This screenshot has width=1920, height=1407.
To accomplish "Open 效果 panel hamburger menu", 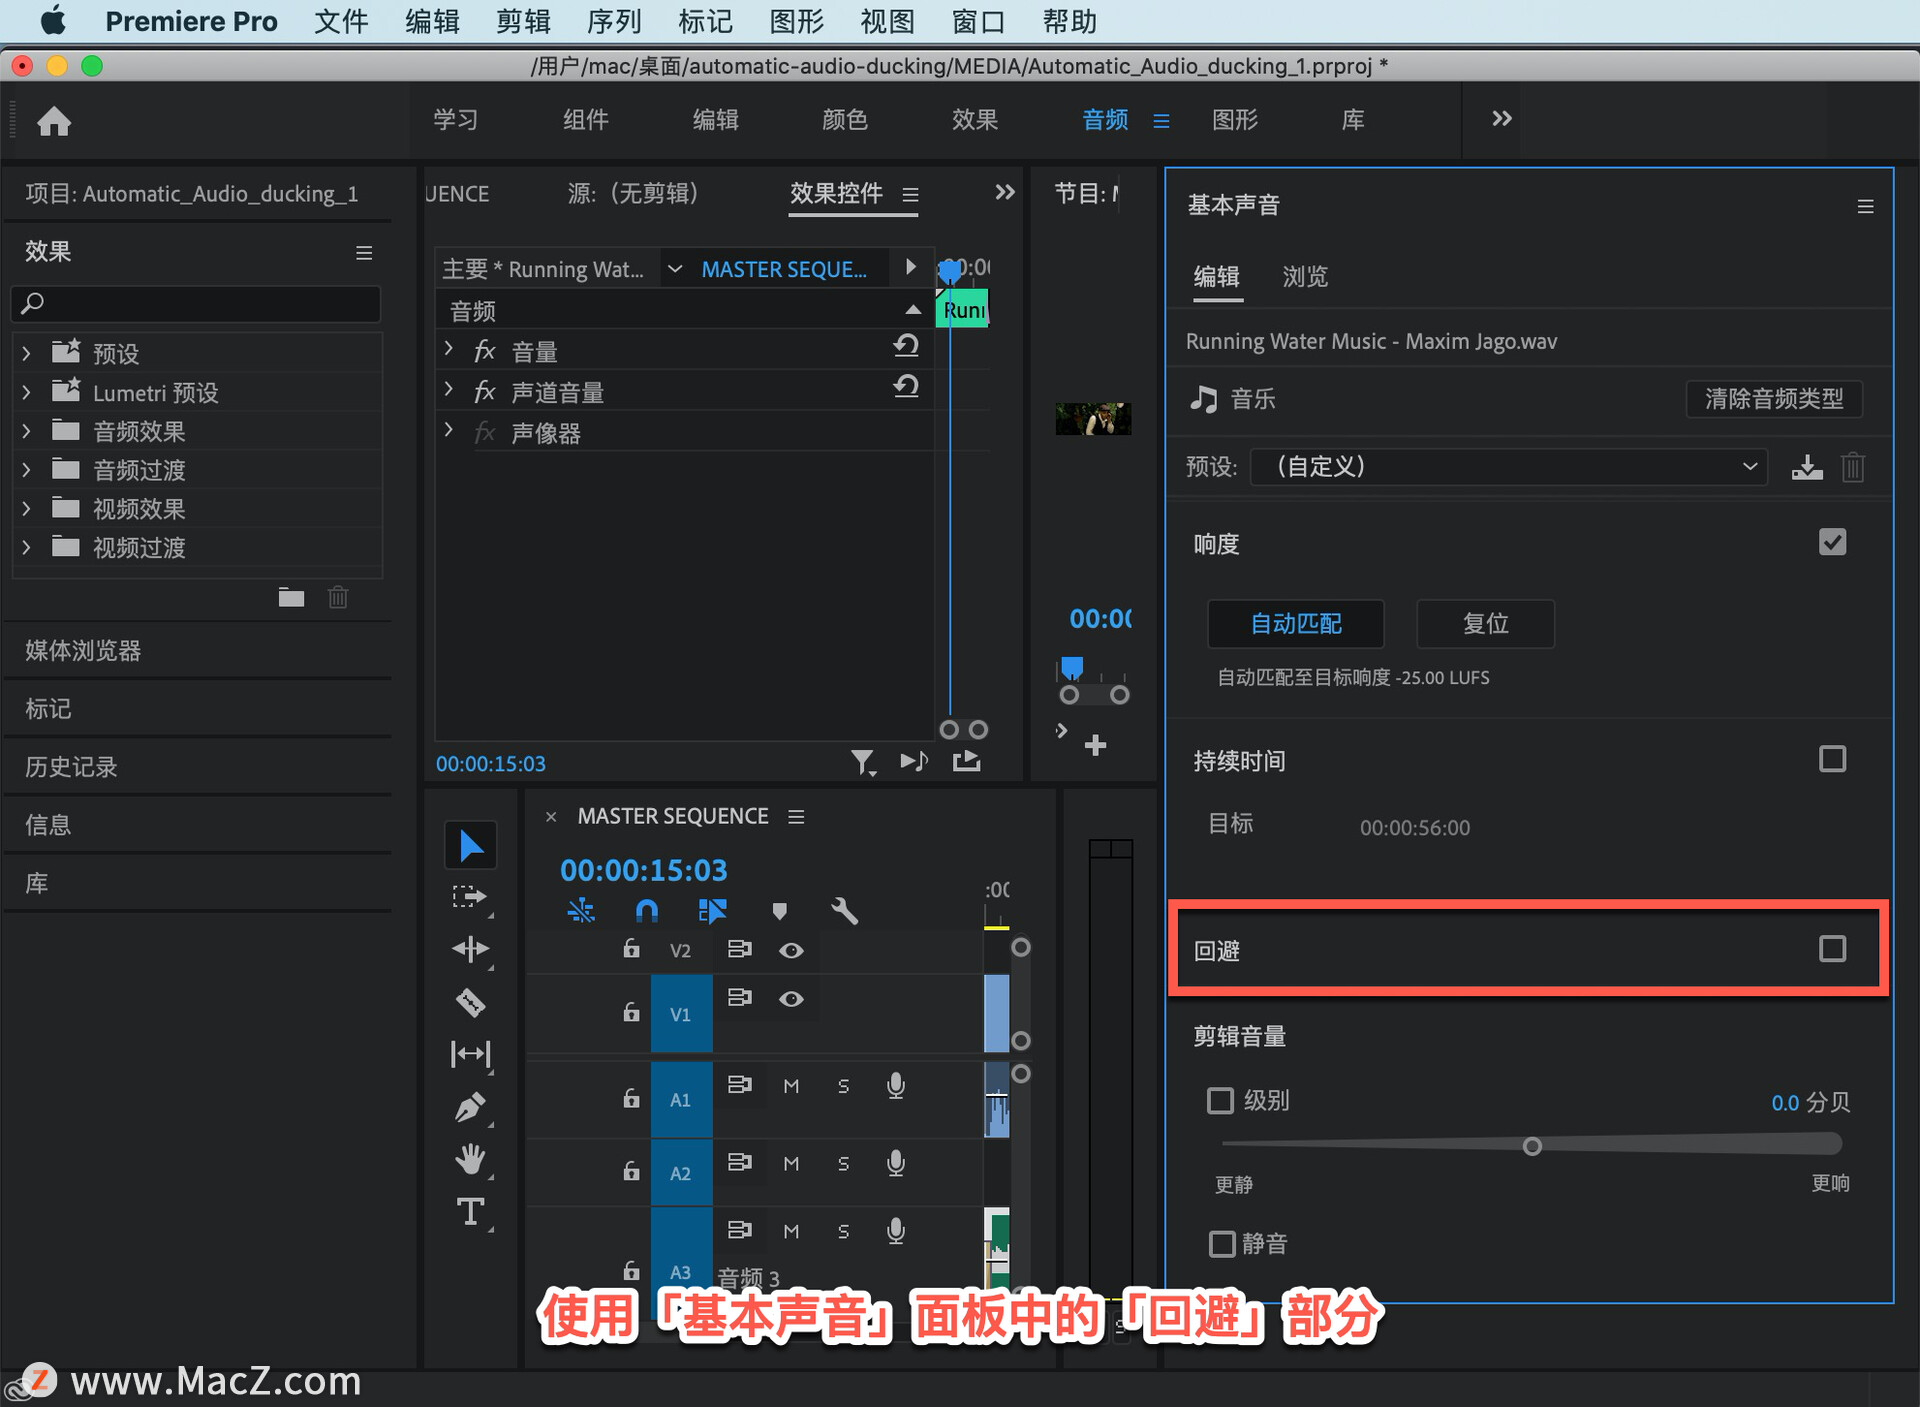I will pos(364,253).
